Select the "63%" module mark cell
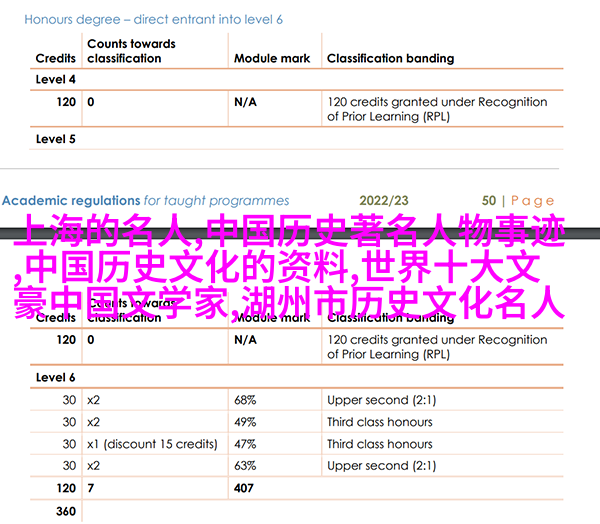The width and height of the screenshot is (600, 524). coord(245,466)
